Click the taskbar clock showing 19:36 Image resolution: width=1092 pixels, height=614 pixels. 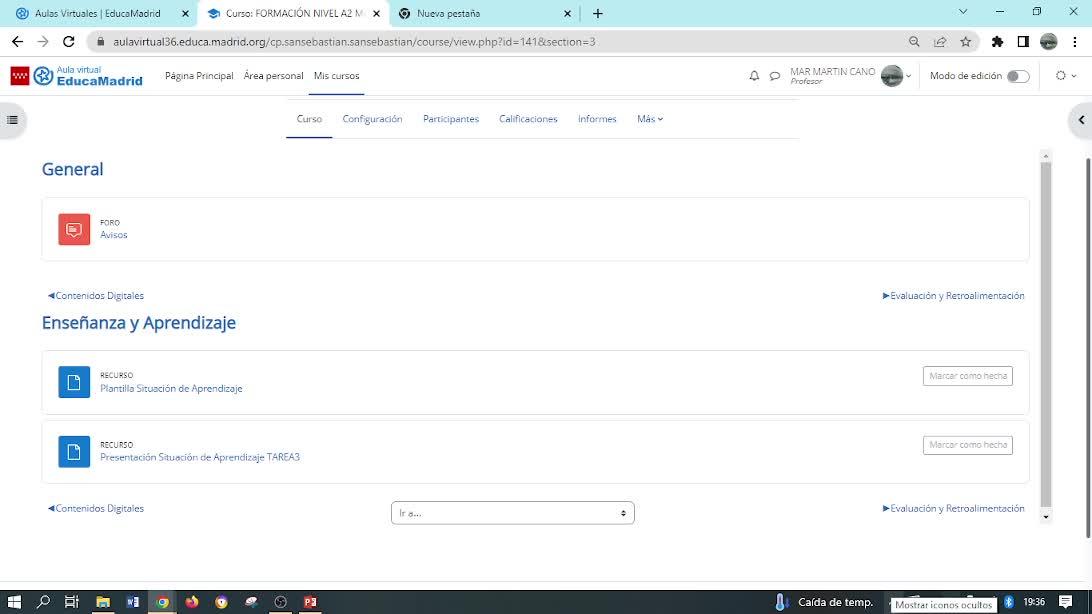(1034, 601)
